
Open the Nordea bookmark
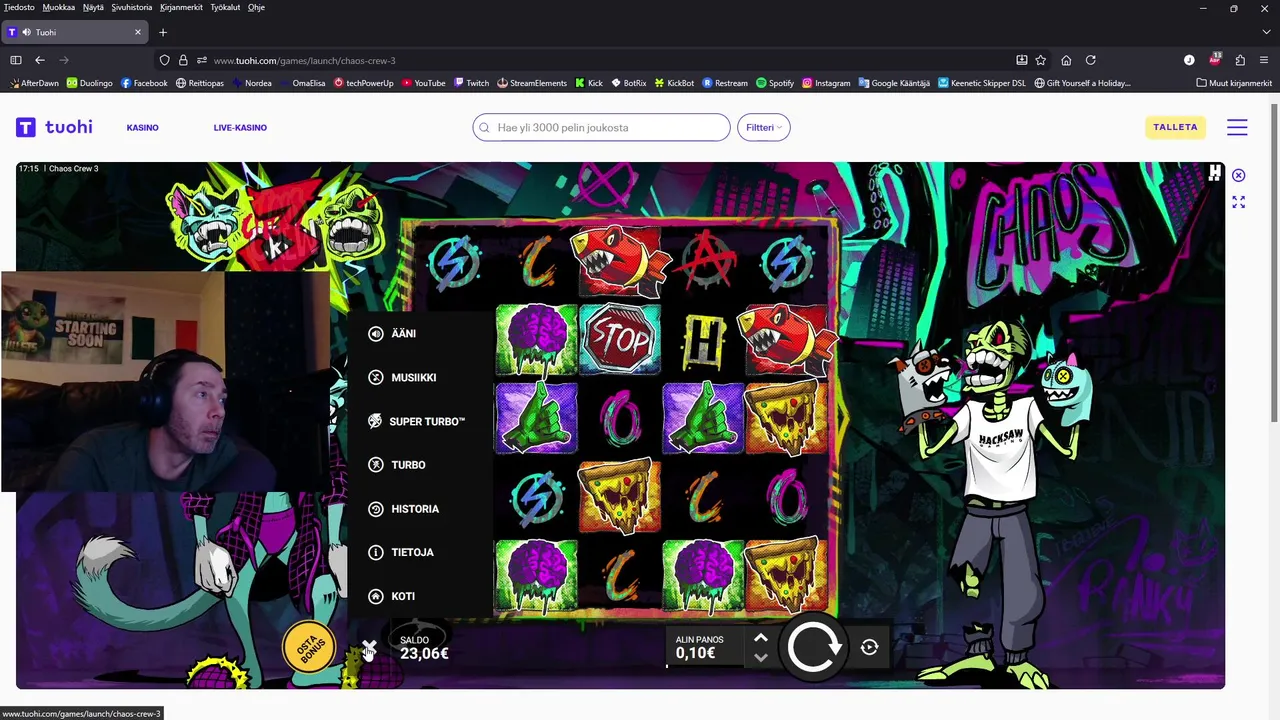(252, 83)
